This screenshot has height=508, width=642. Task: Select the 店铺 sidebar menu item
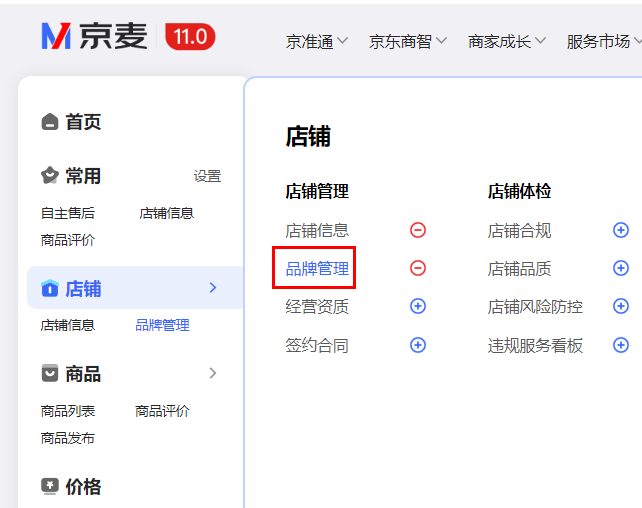[x=135, y=287]
